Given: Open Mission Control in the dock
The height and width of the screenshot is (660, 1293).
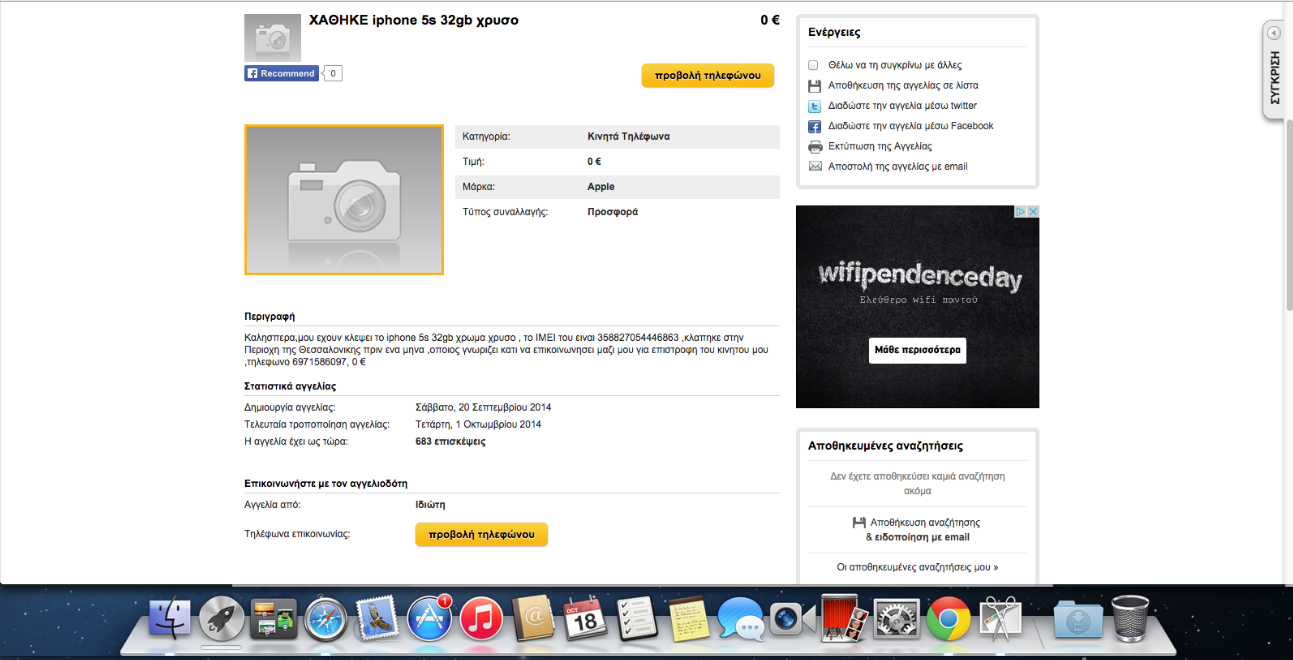Looking at the screenshot, I should point(274,618).
